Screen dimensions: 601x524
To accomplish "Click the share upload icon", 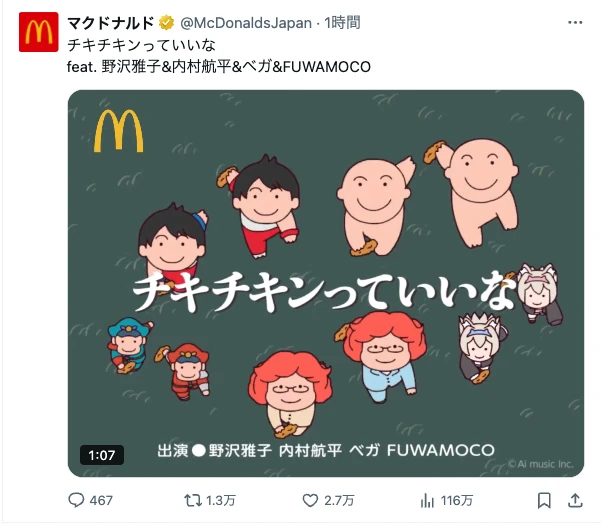I will click(575, 500).
